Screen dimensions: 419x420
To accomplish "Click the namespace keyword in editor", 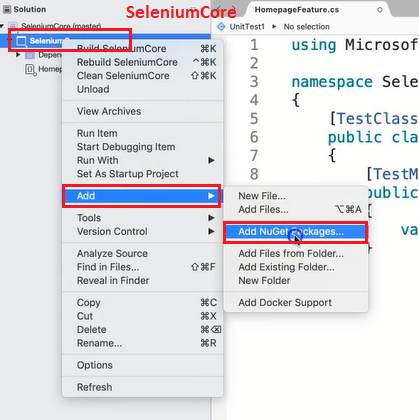I will [332, 82].
